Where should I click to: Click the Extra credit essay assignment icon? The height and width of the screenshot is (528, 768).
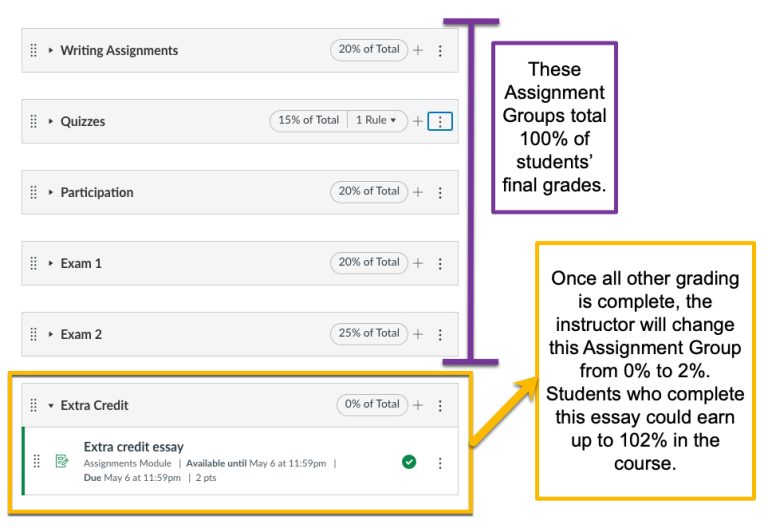click(x=62, y=461)
